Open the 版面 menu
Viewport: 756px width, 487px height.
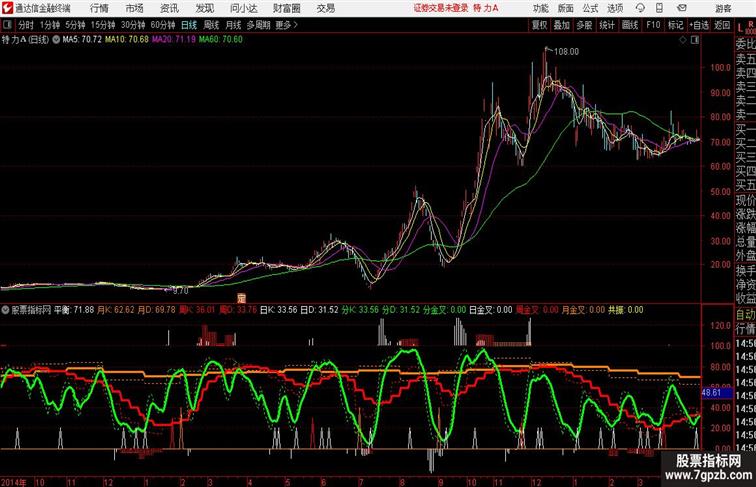pyautogui.click(x=566, y=8)
